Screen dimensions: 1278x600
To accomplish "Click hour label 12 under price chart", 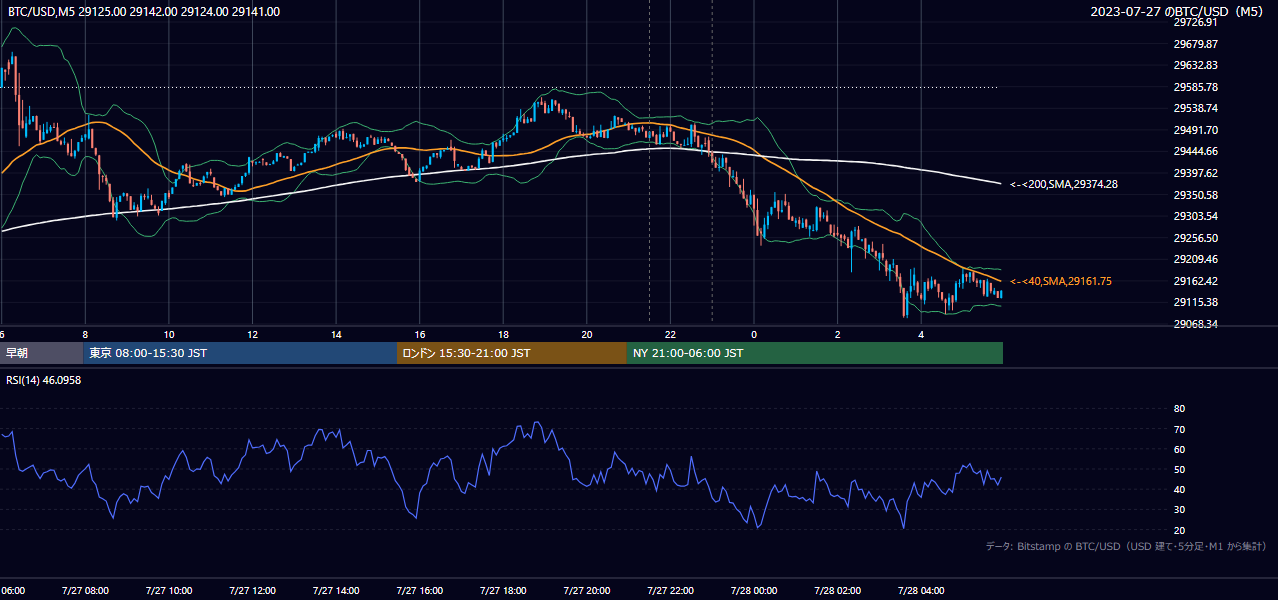I will click(253, 334).
